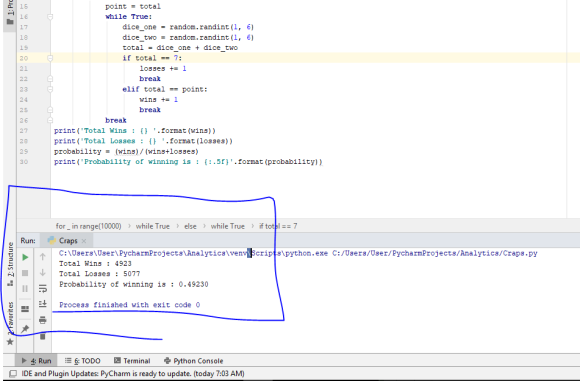The image size is (580, 381).
Task: Click 'Process finished with exit code 0' line
Action: [129, 305]
